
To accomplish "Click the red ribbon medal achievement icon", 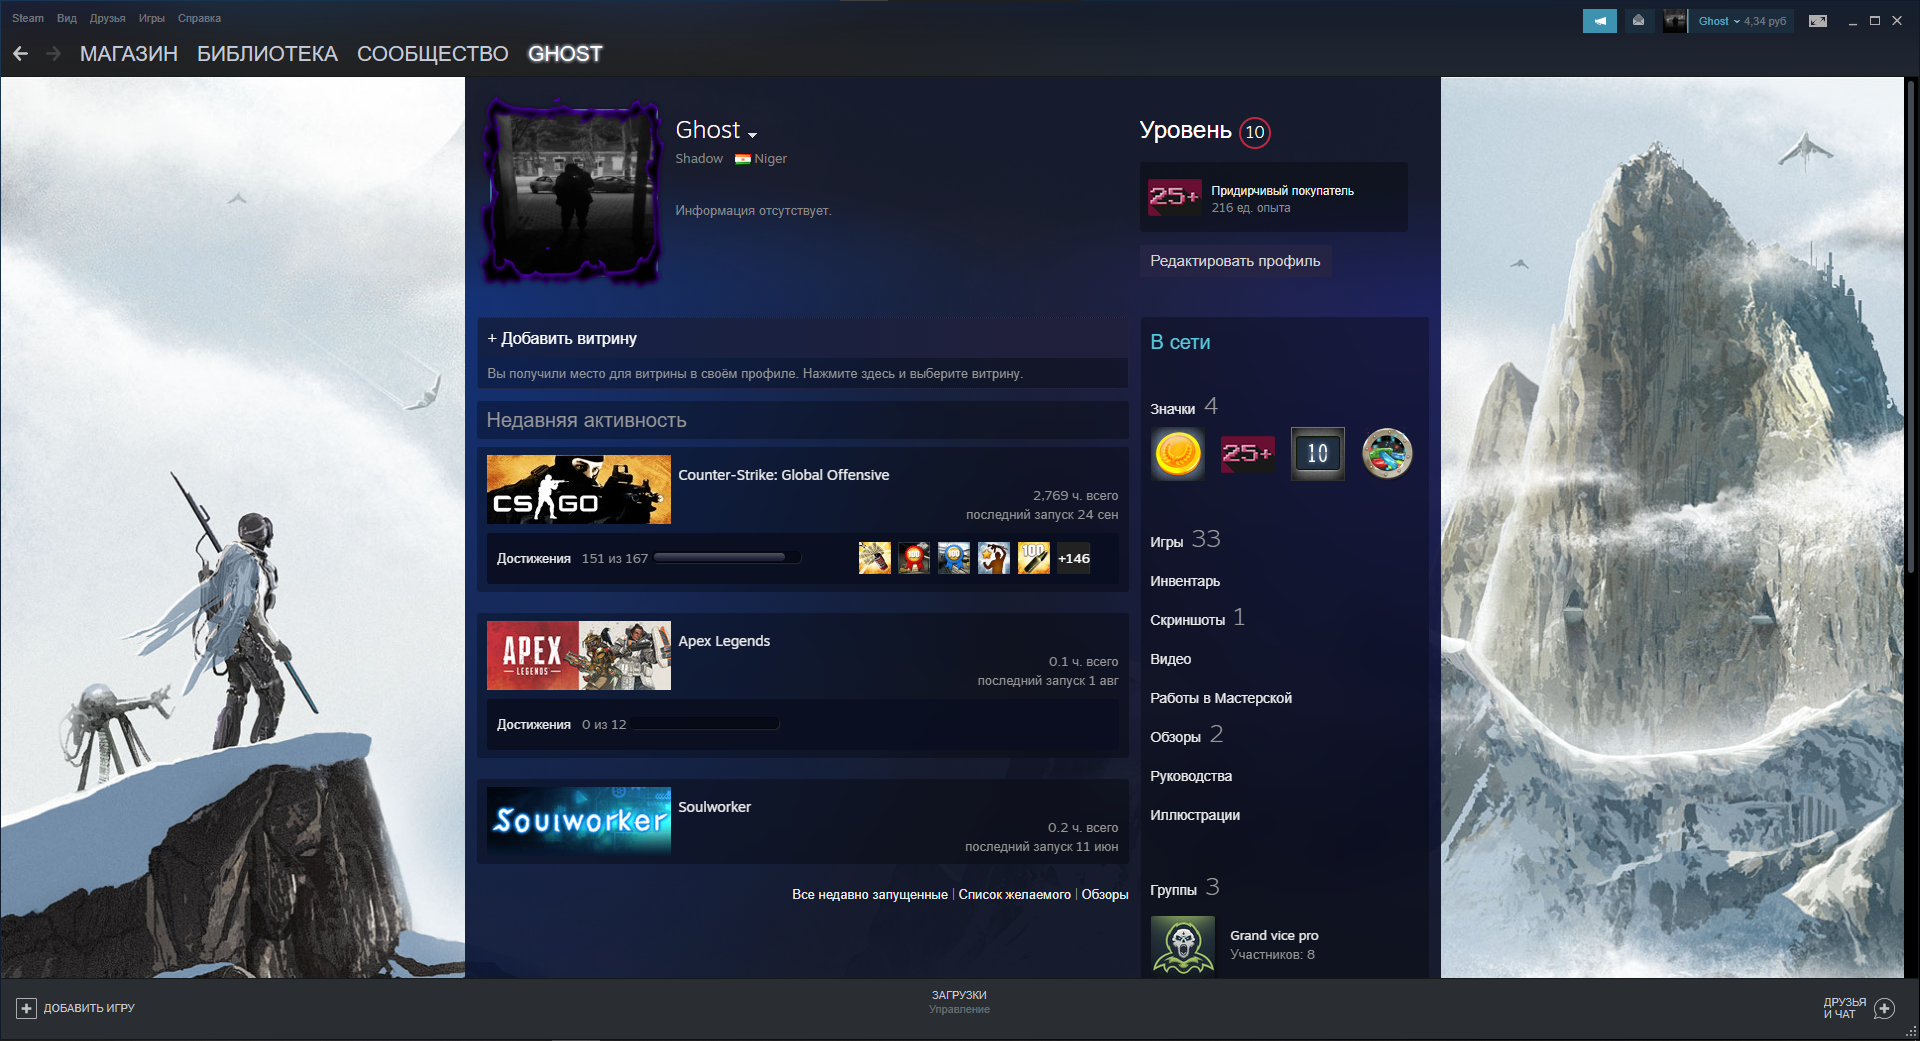I will (x=914, y=558).
